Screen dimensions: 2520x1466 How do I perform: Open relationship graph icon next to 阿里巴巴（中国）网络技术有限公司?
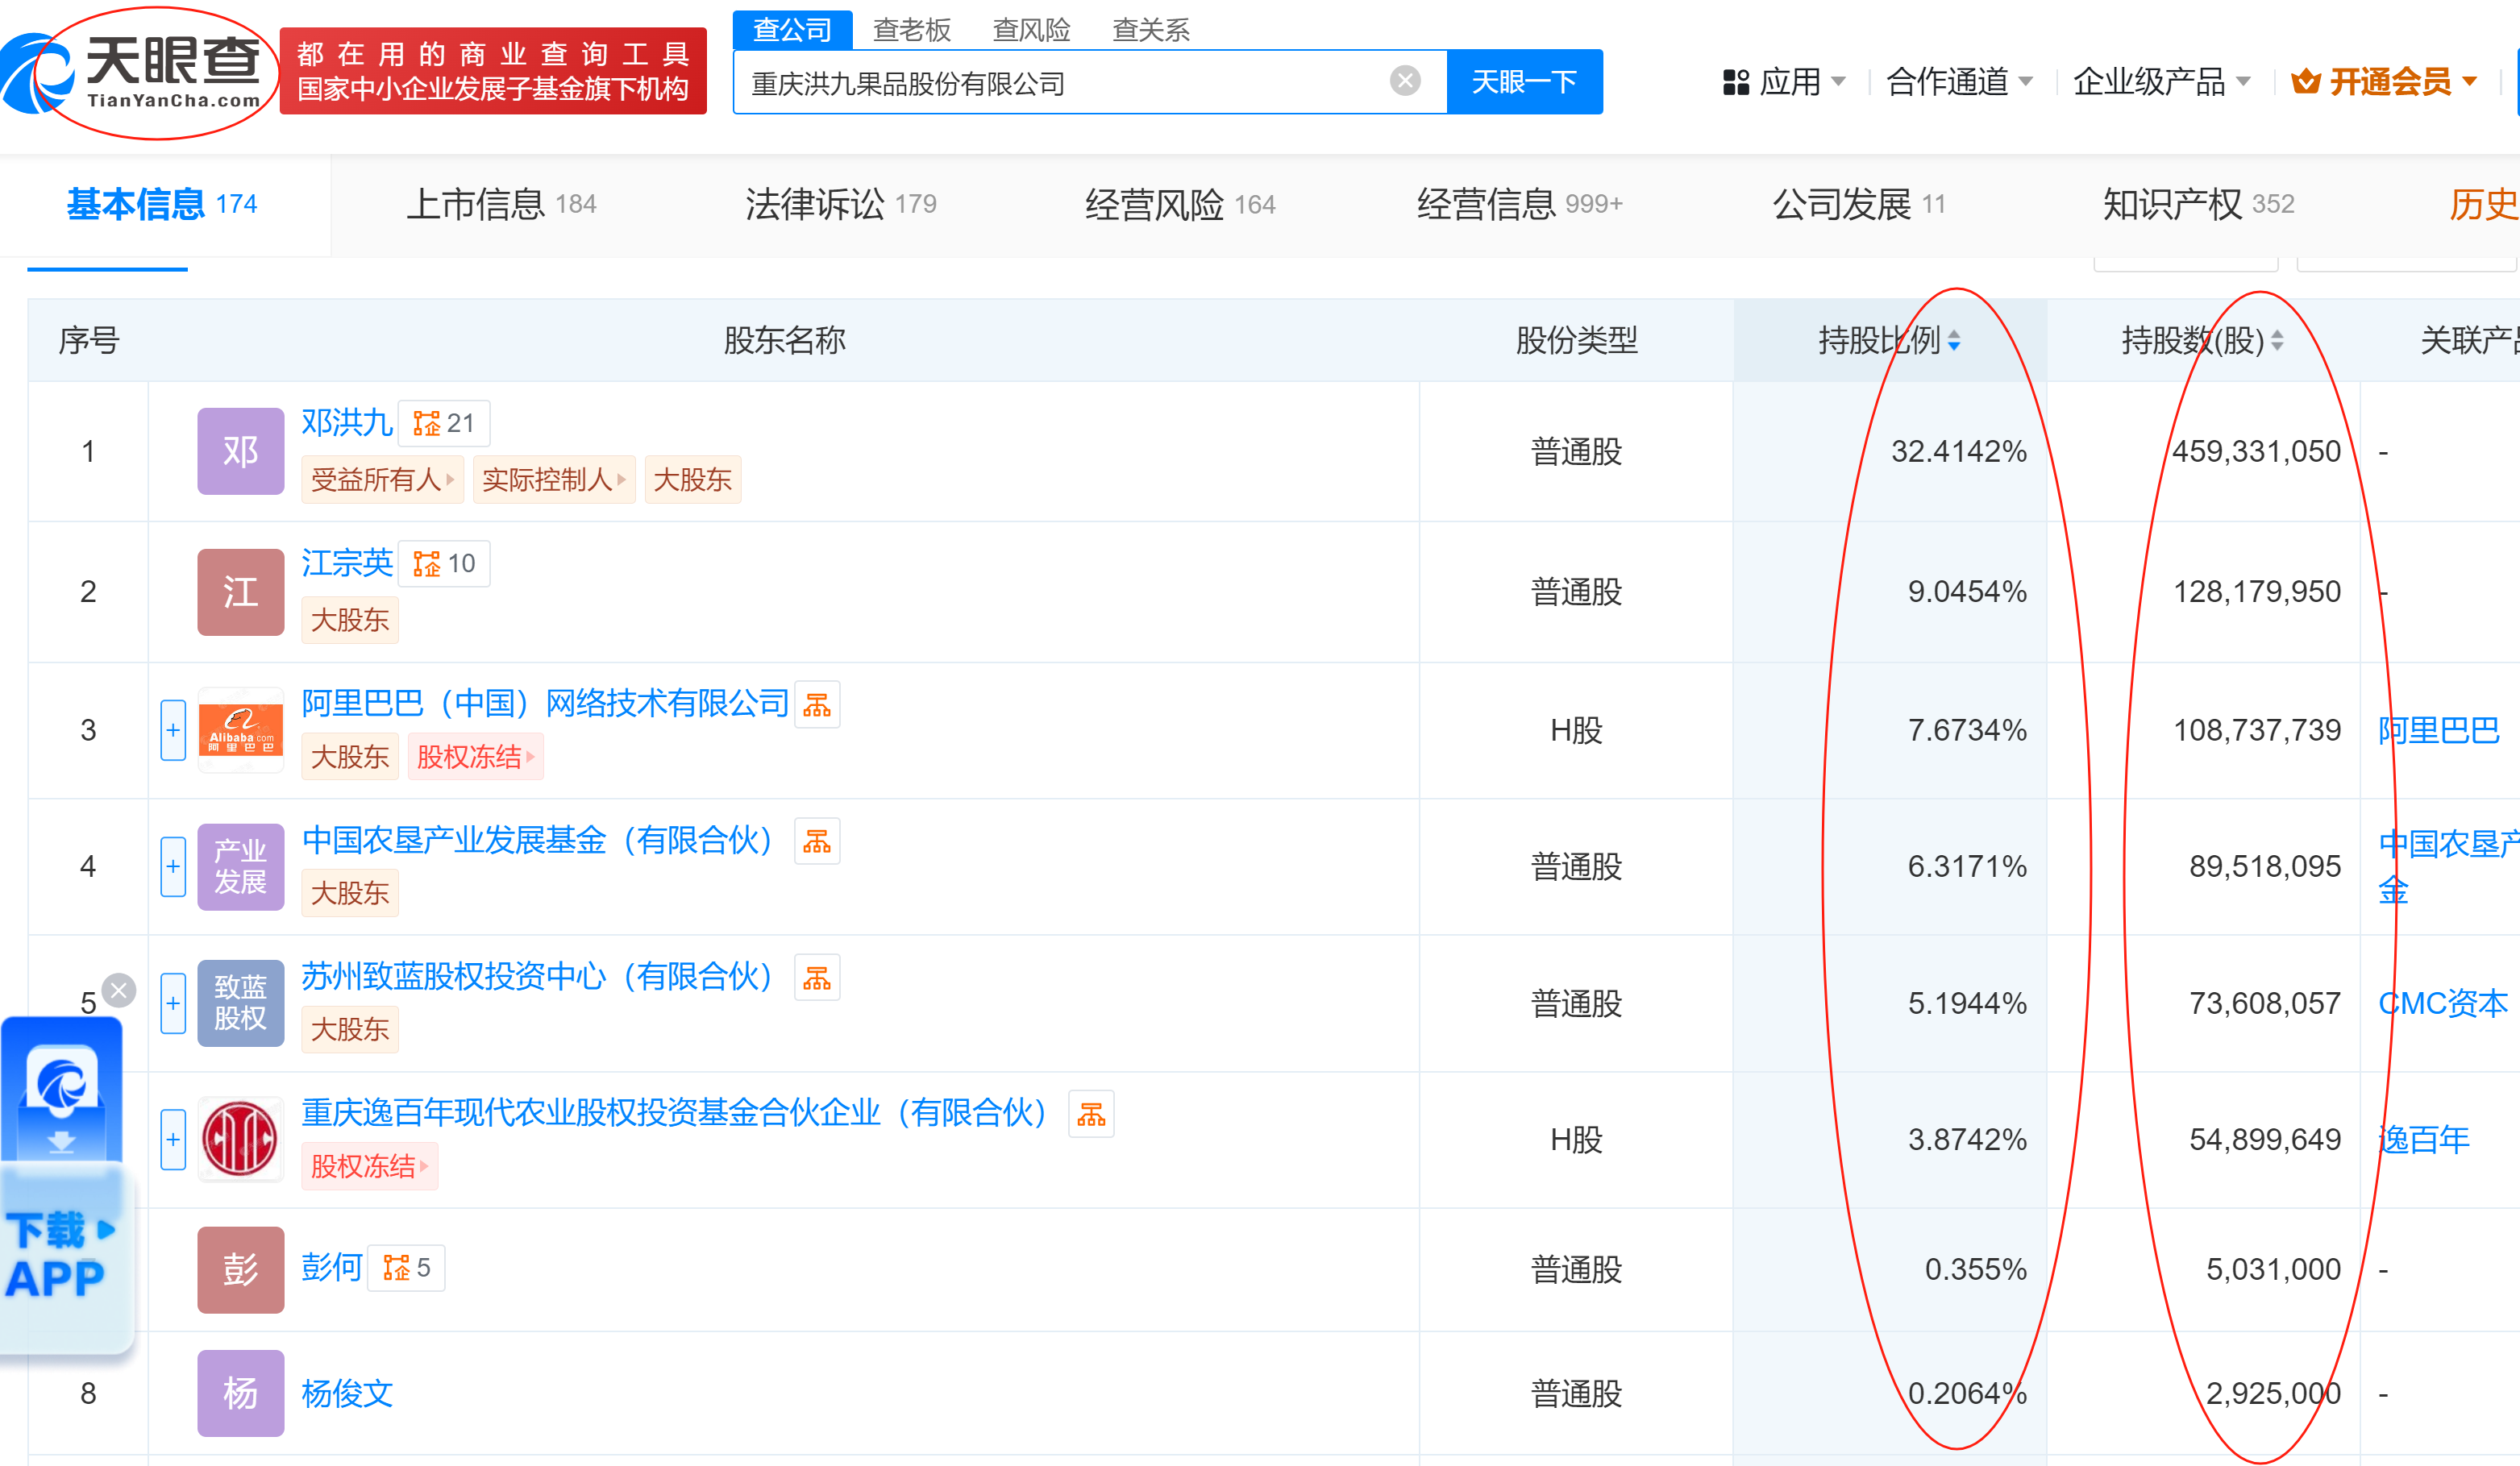(x=817, y=705)
